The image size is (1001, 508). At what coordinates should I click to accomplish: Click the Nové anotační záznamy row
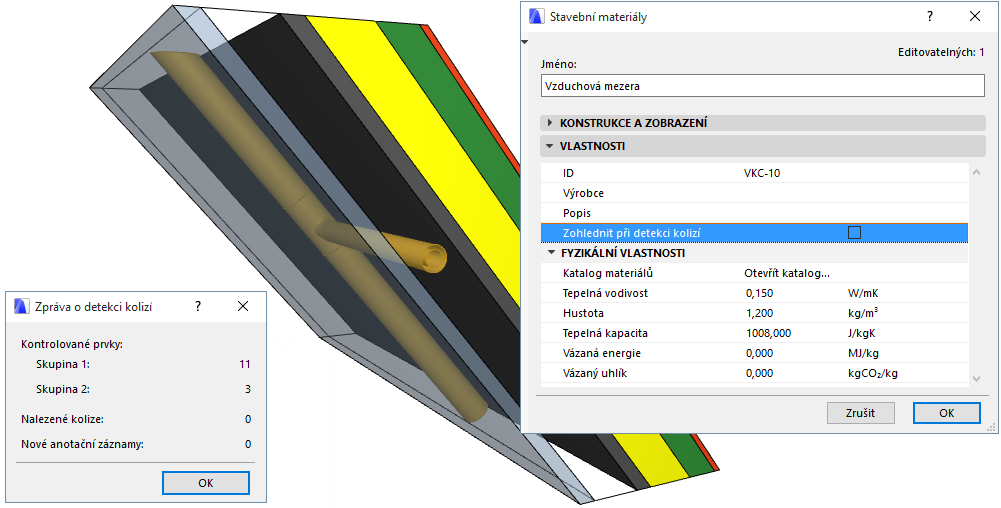[136, 444]
